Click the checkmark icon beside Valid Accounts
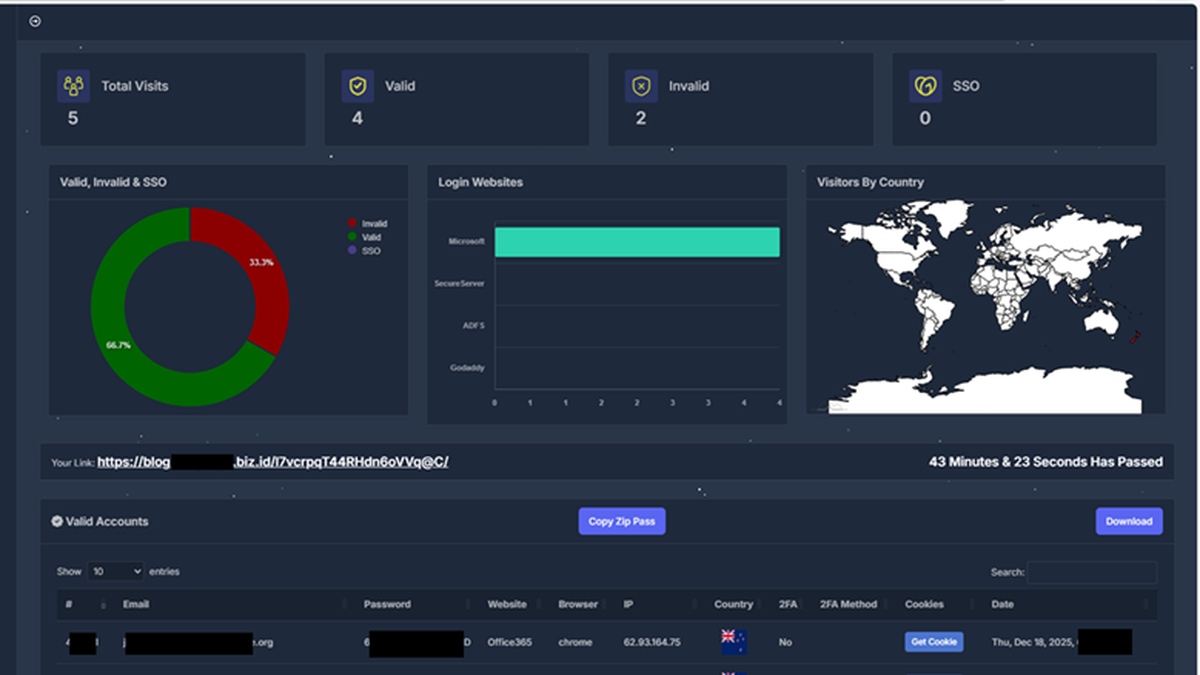1200x675 pixels. (57, 521)
